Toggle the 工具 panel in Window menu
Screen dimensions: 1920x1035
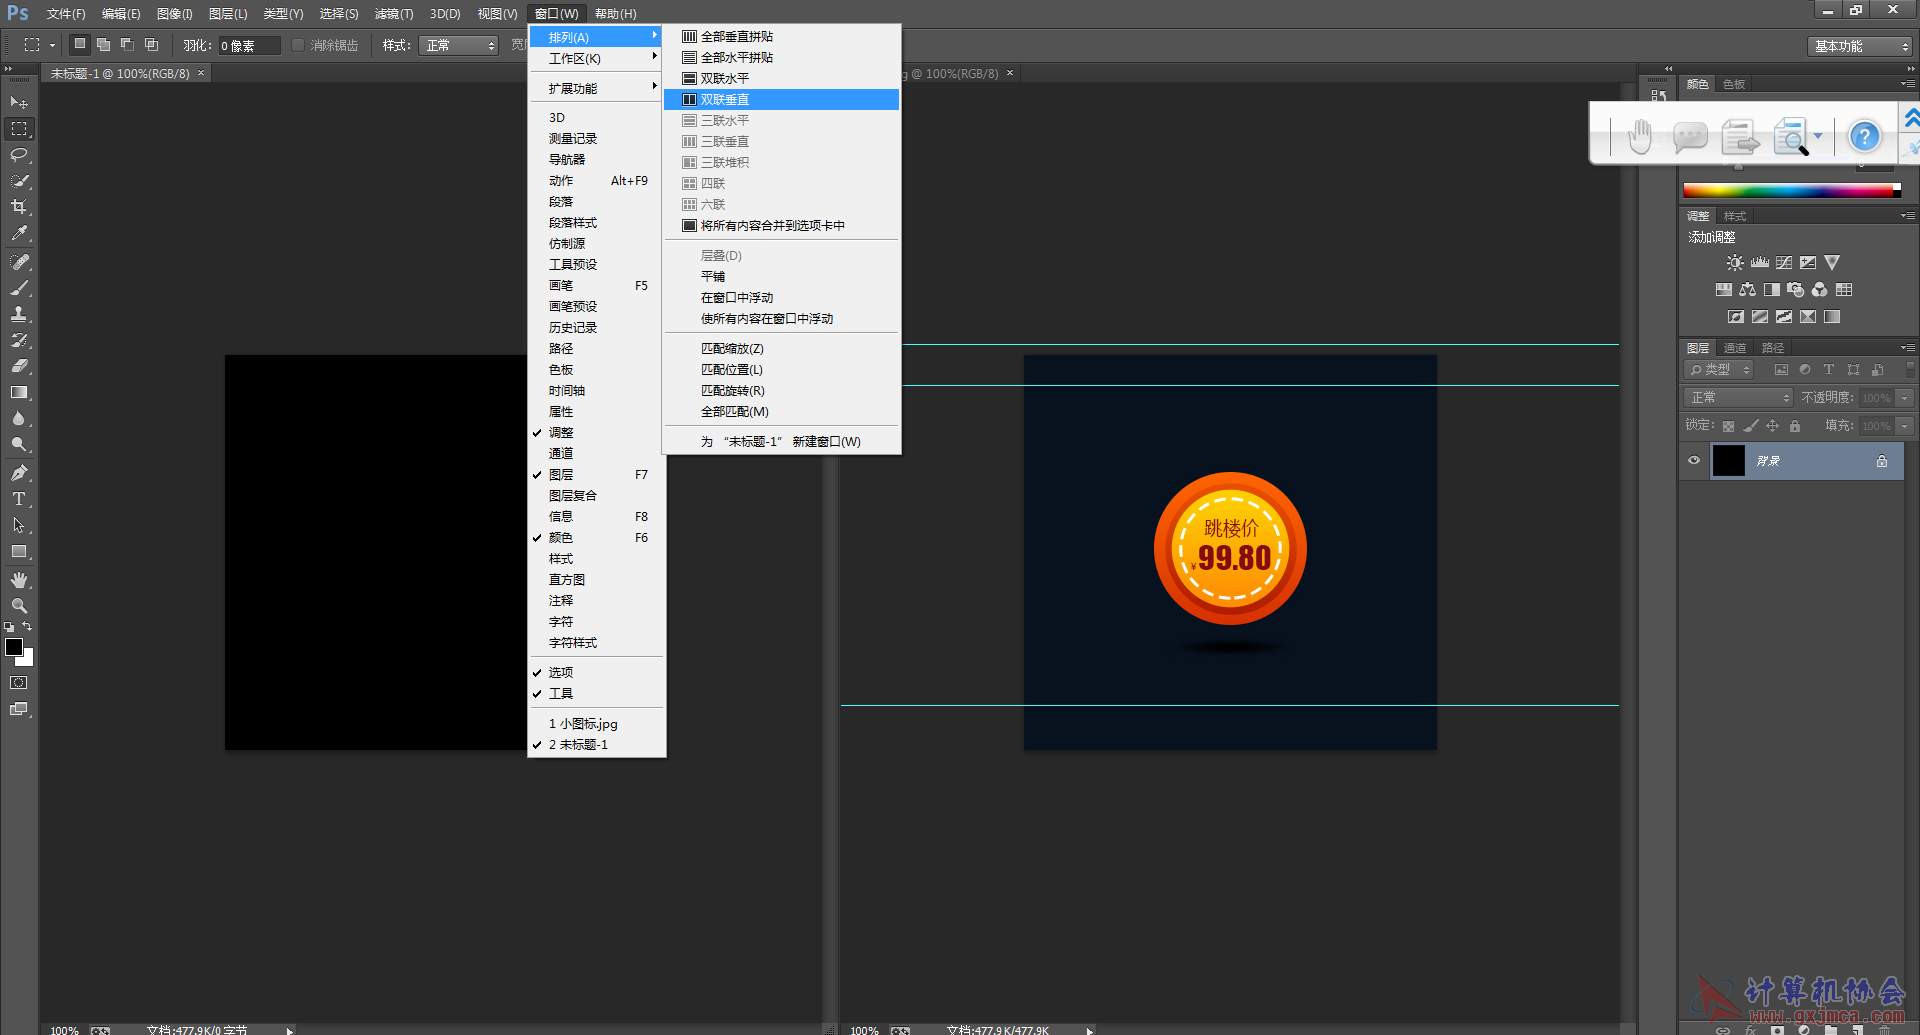point(597,694)
